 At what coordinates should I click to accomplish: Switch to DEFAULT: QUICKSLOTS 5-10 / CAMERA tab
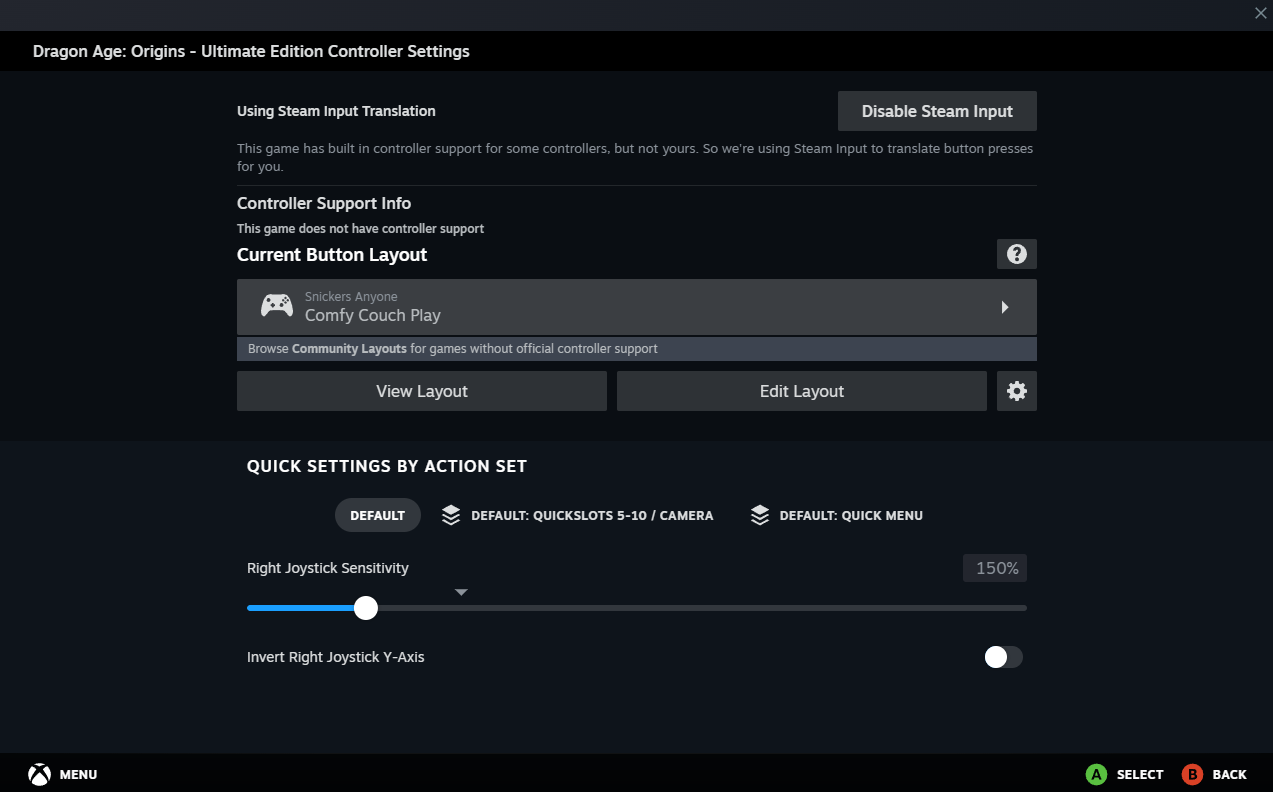pyautogui.click(x=578, y=515)
